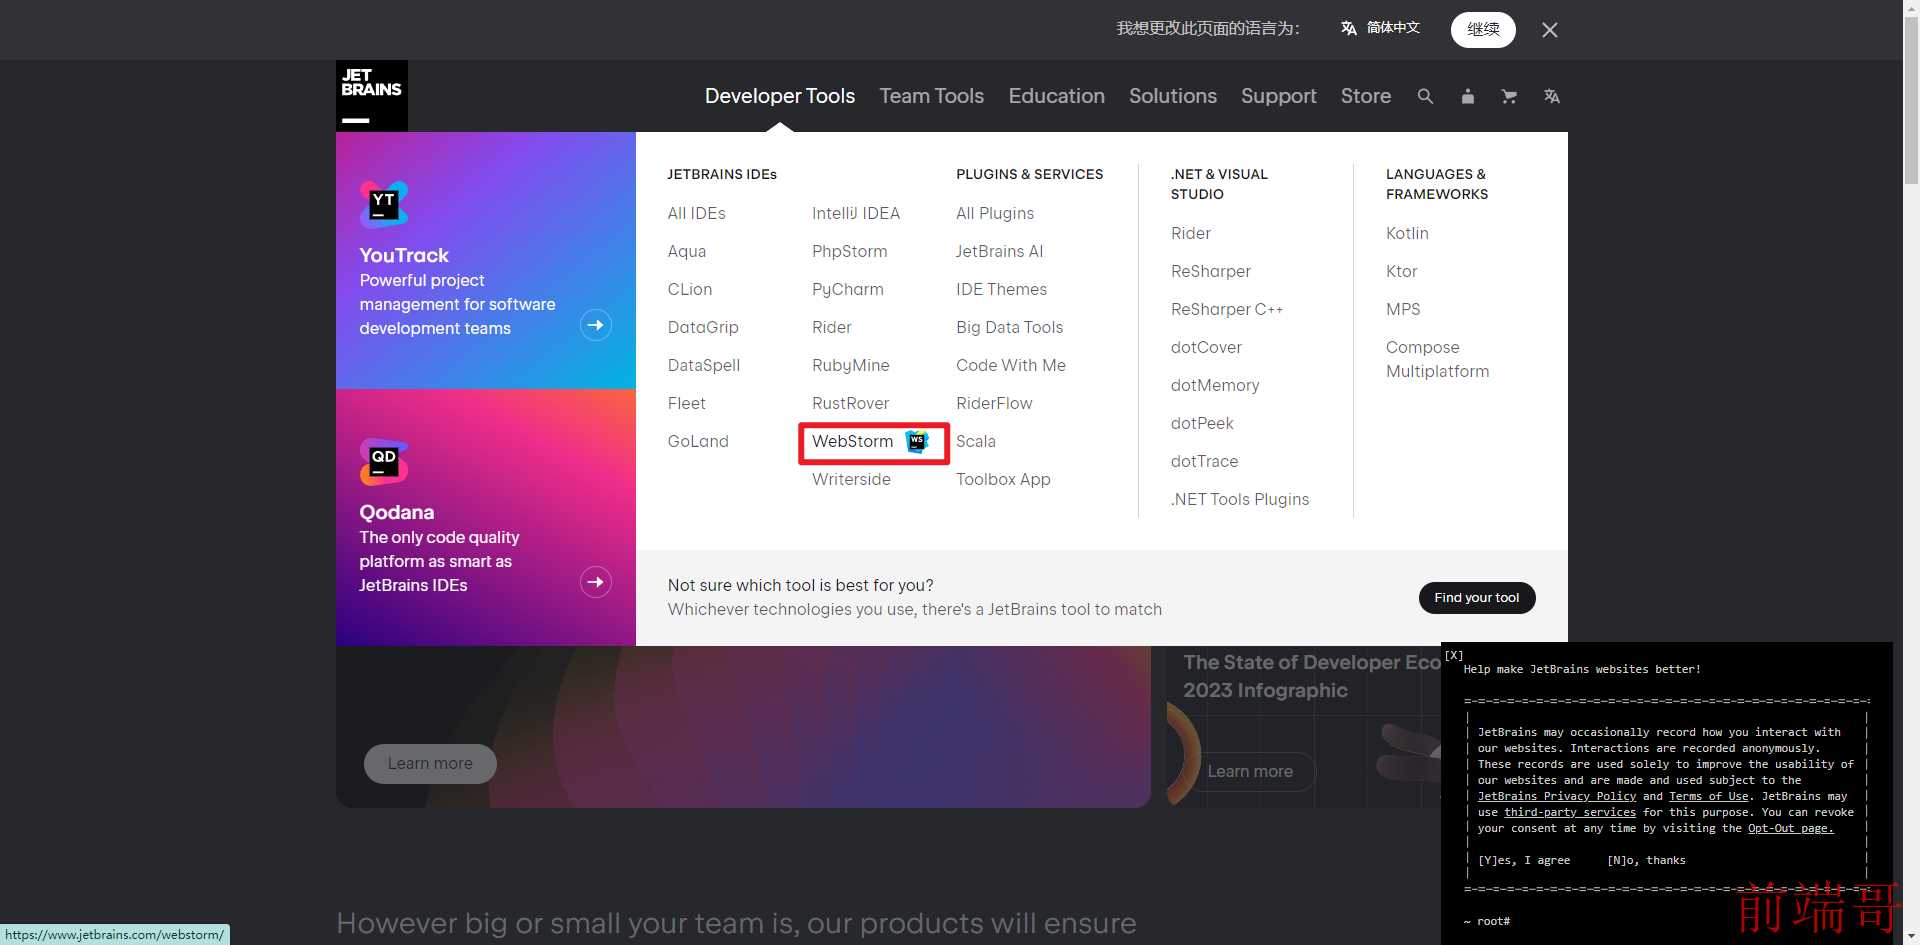Open the All Plugins link
This screenshot has width=1920, height=945.
click(x=995, y=213)
